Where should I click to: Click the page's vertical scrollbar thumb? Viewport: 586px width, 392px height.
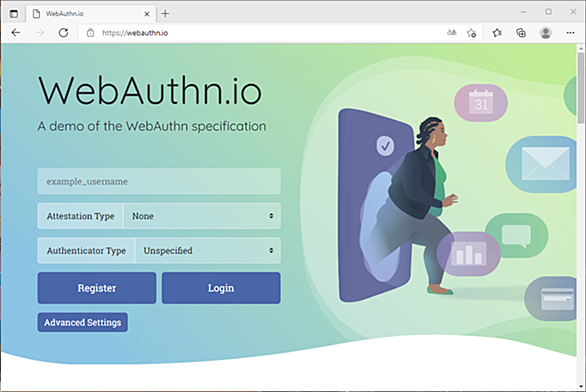tap(580, 88)
